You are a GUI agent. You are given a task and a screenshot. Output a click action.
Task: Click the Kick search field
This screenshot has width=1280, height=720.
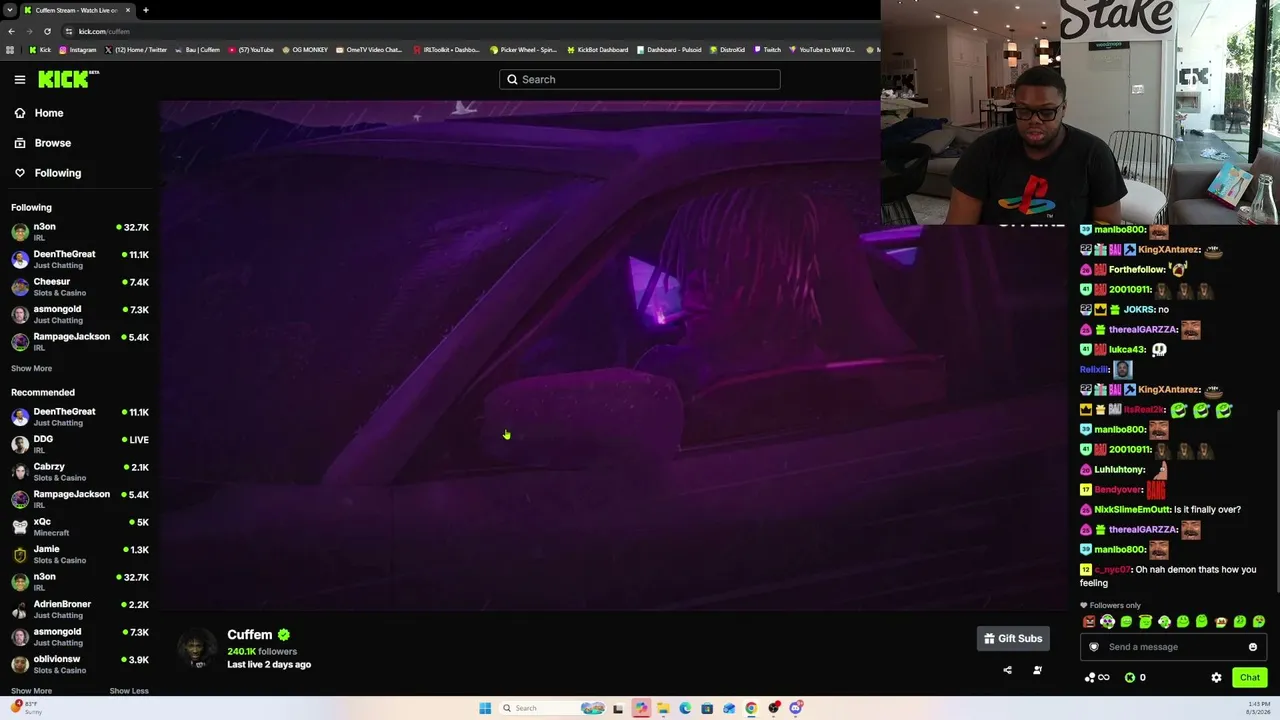point(640,79)
